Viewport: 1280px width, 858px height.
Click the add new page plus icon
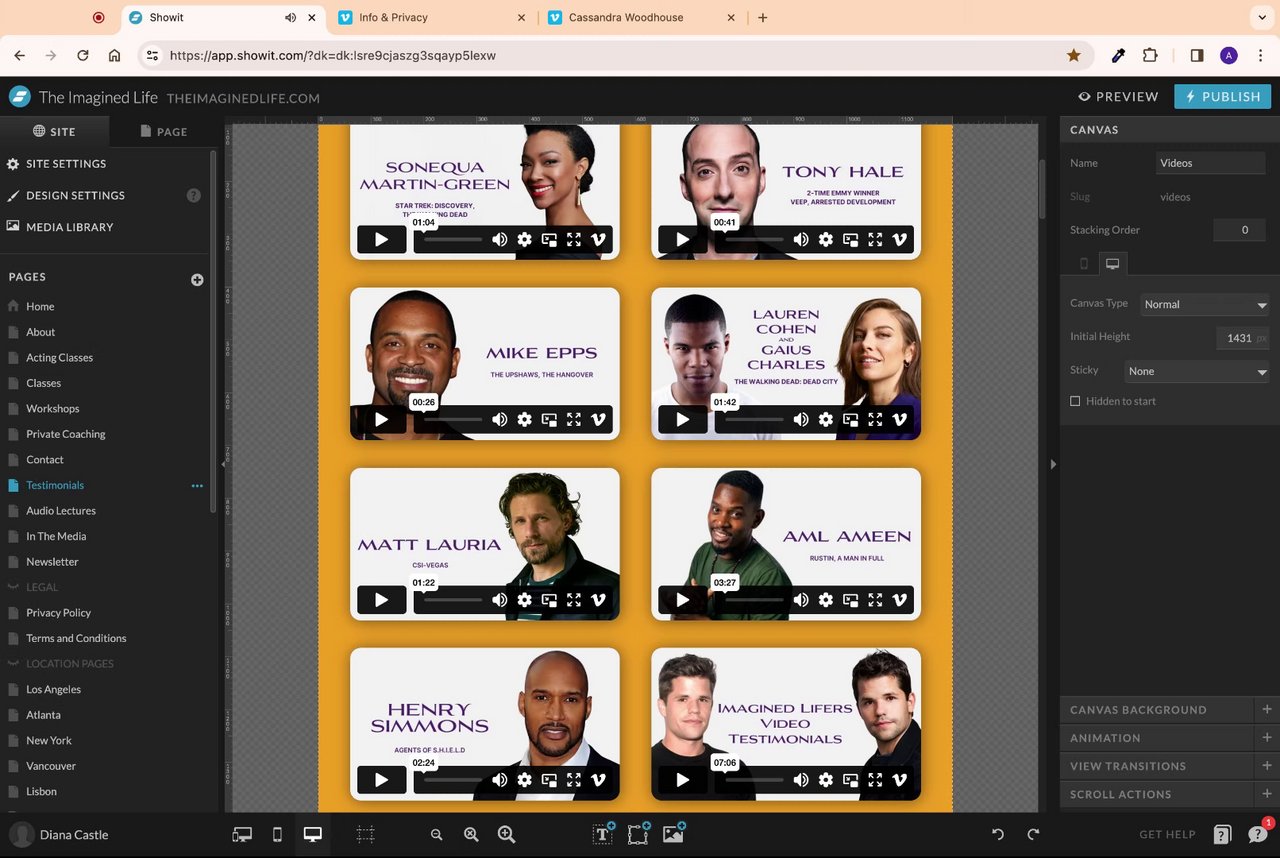[197, 280]
